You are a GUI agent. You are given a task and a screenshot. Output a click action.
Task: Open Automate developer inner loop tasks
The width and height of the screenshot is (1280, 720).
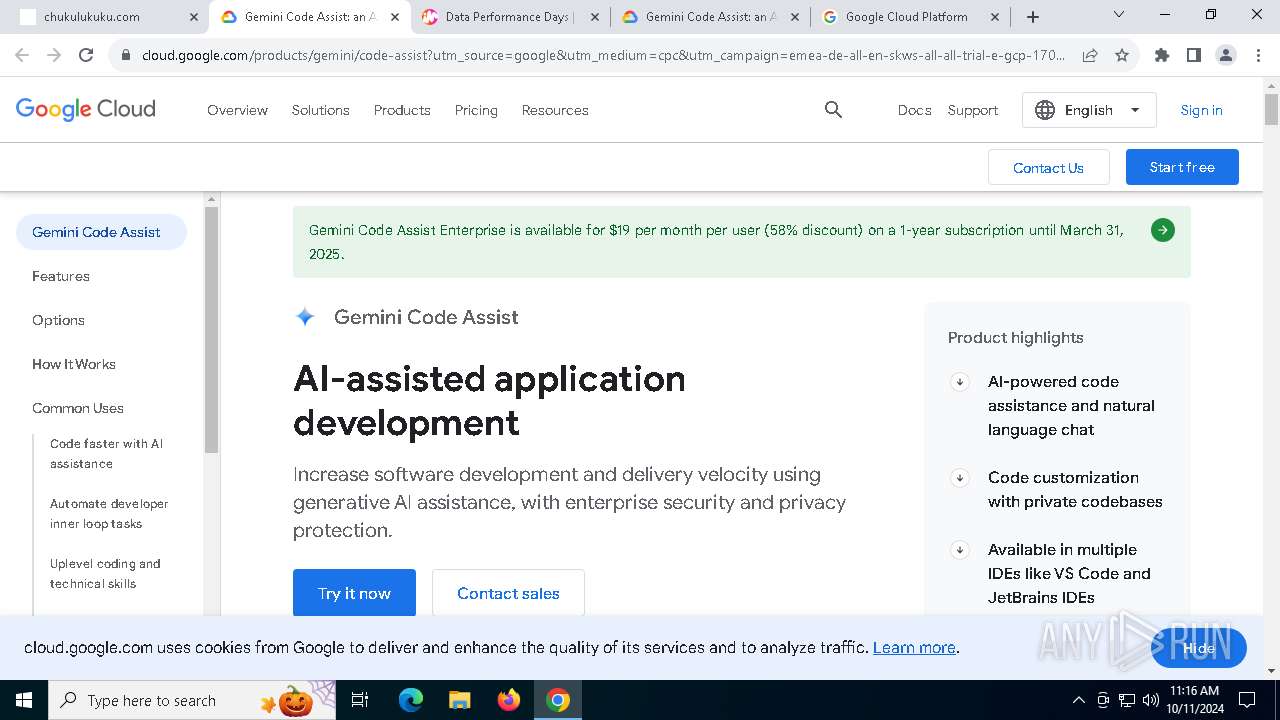pos(109,514)
